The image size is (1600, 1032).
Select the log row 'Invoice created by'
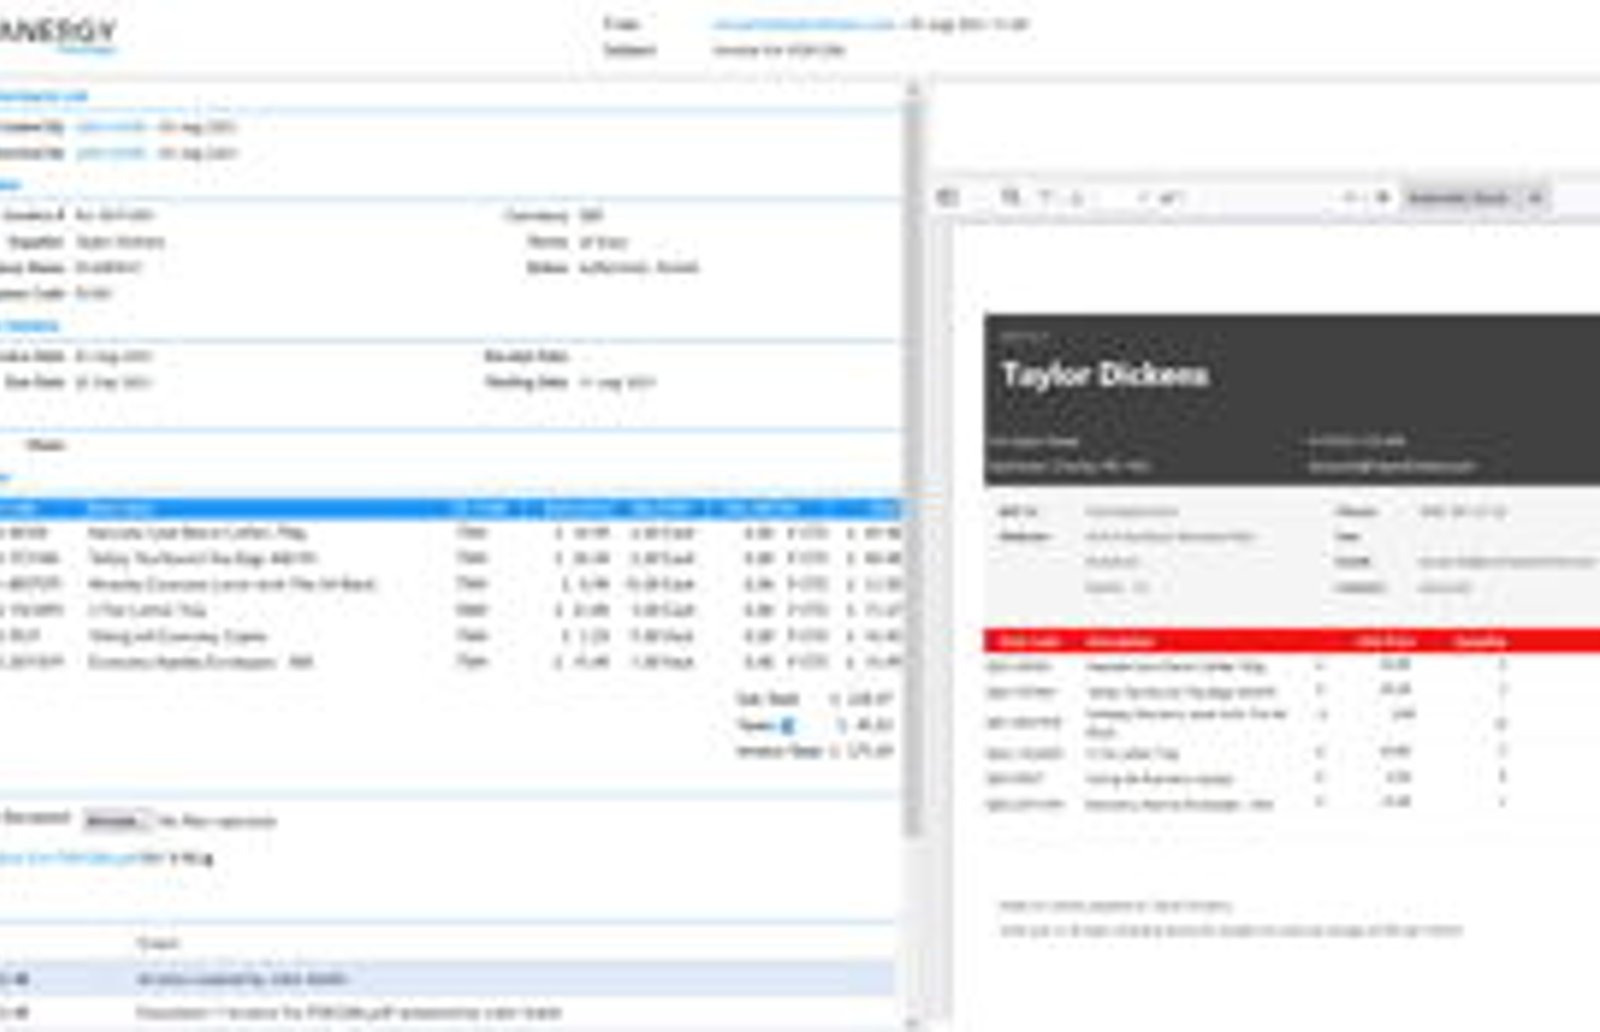click(448, 980)
